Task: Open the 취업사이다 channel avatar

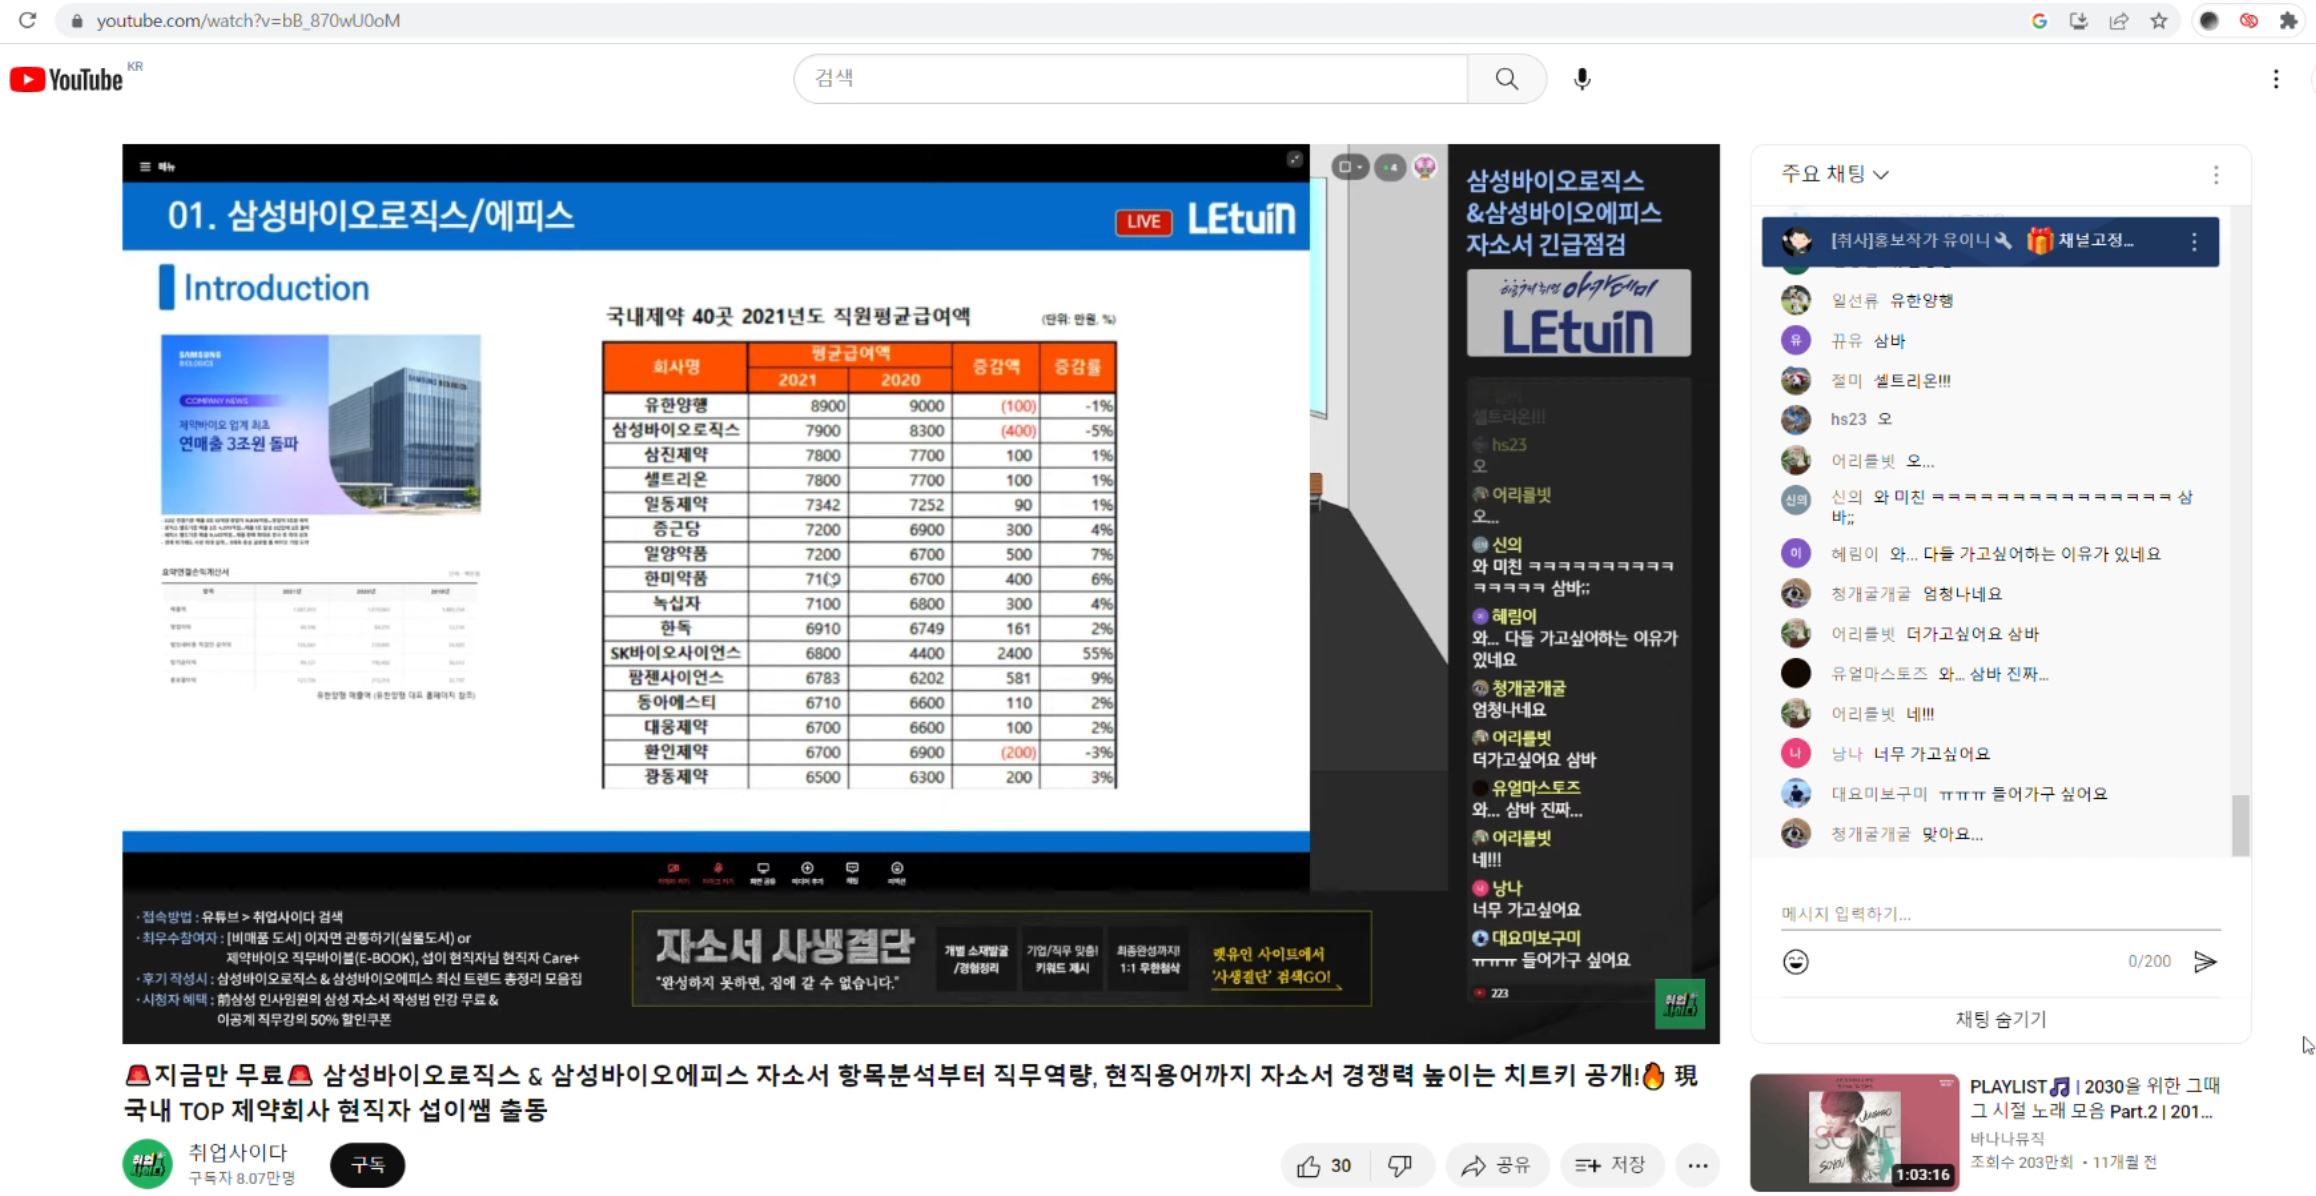Action: tap(147, 1165)
